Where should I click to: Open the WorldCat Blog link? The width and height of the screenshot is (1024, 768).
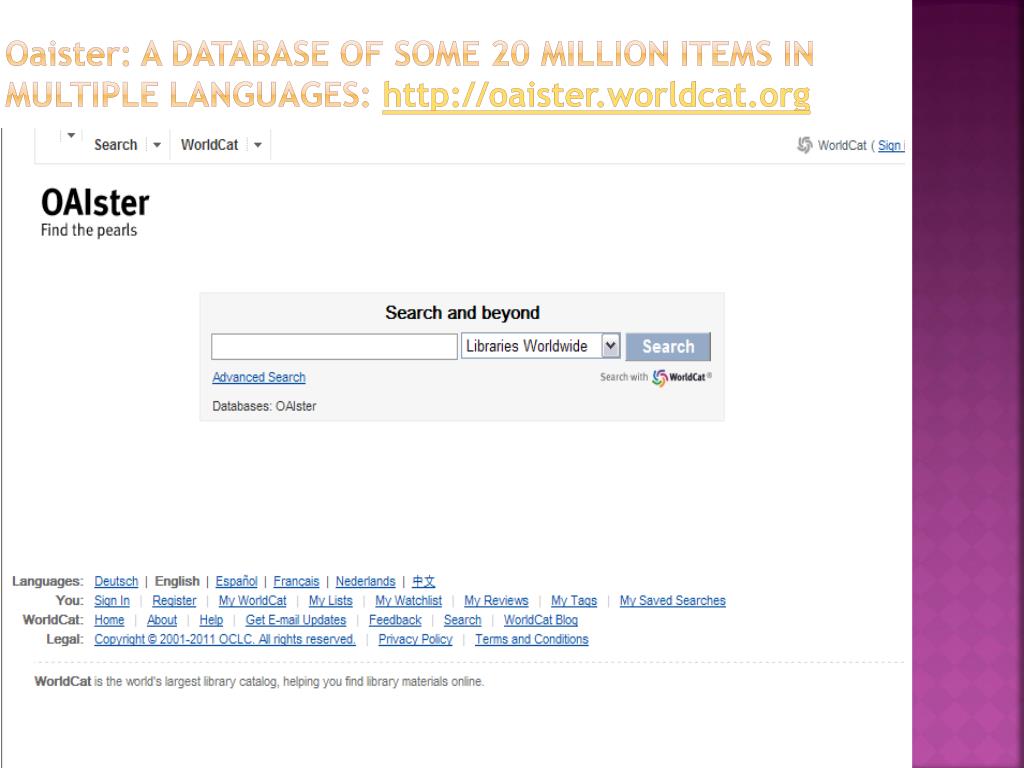[x=541, y=620]
